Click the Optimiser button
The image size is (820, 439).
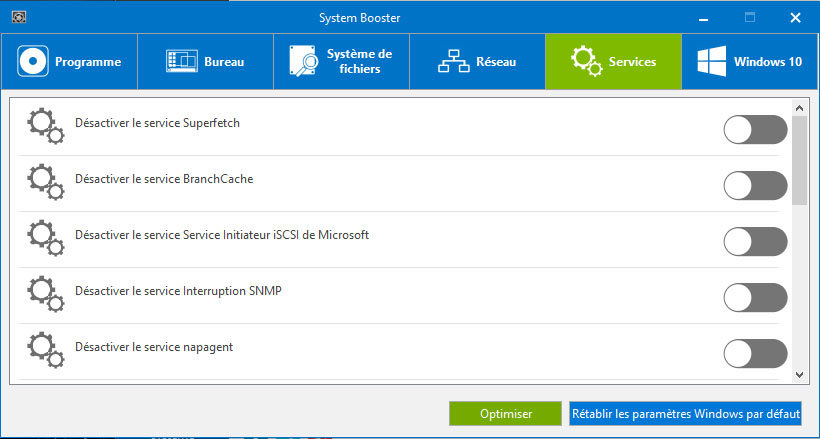pyautogui.click(x=506, y=414)
